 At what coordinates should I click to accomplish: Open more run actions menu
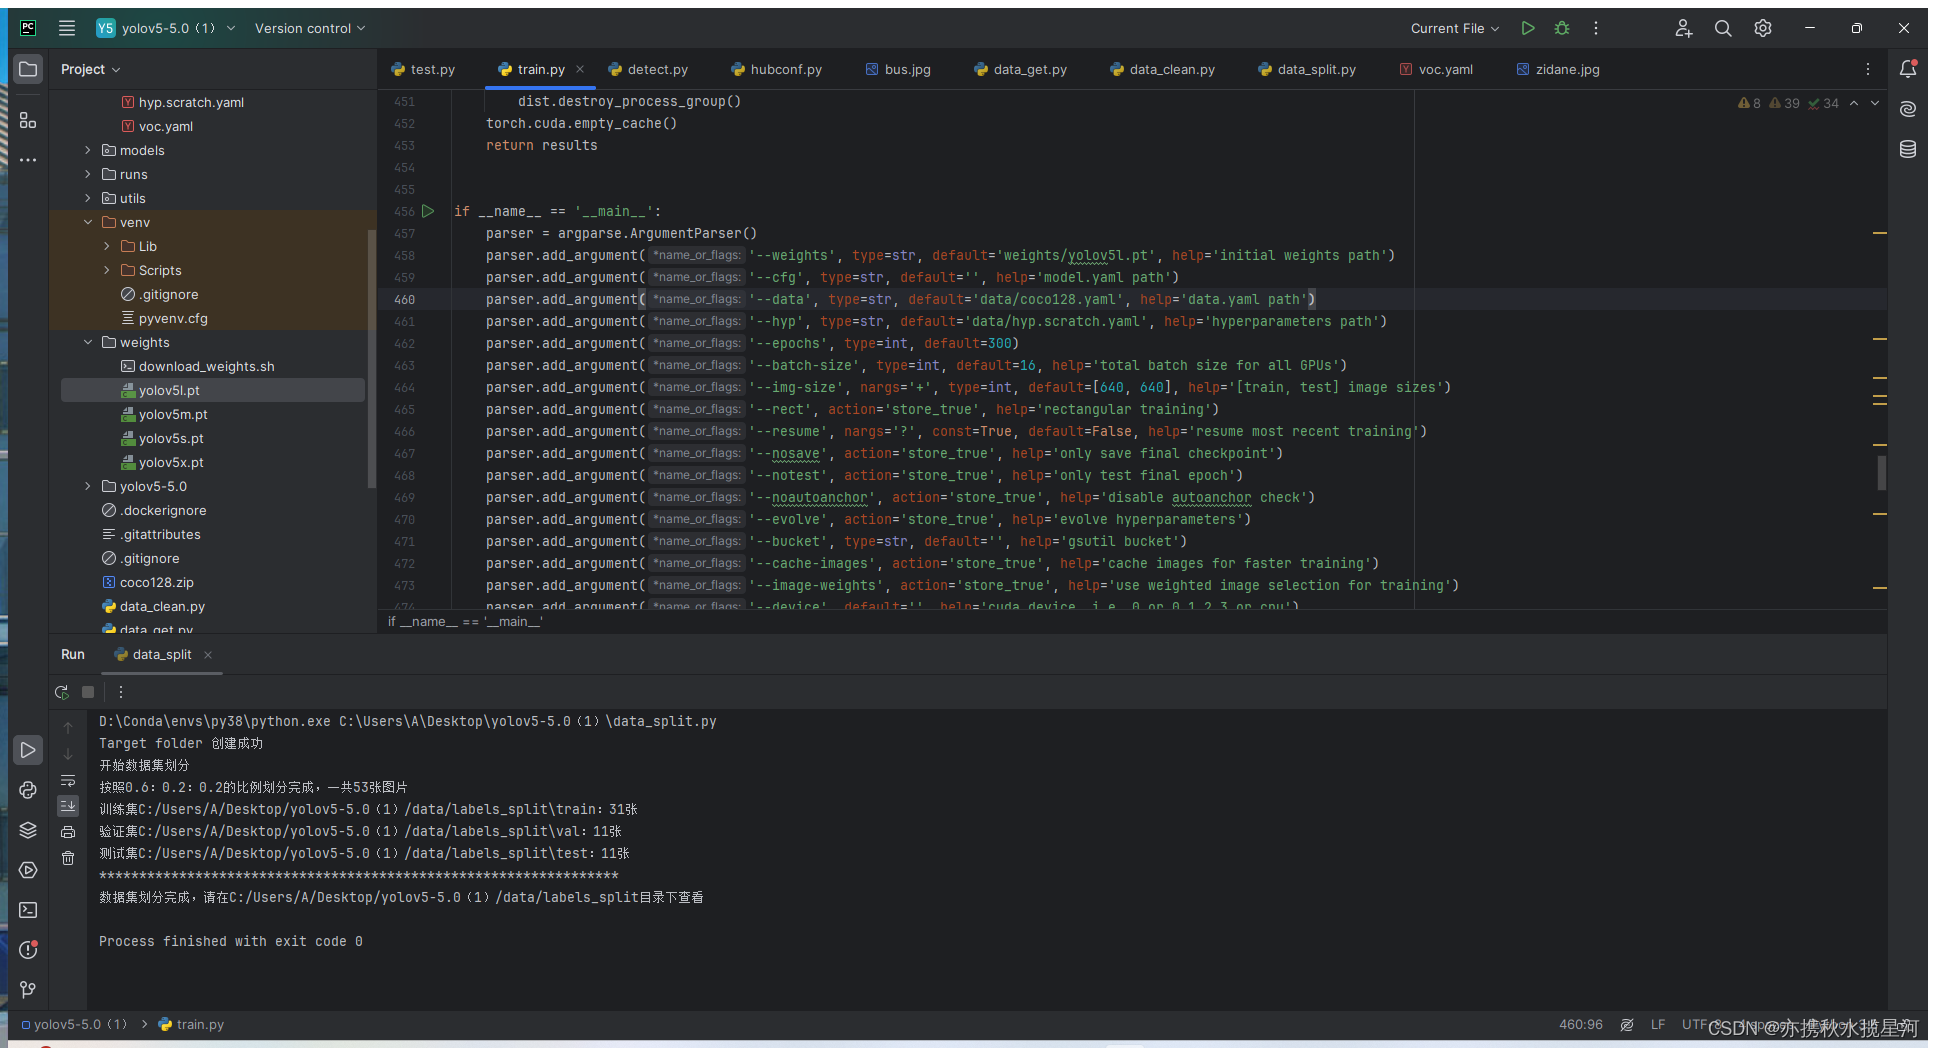pos(1596,28)
